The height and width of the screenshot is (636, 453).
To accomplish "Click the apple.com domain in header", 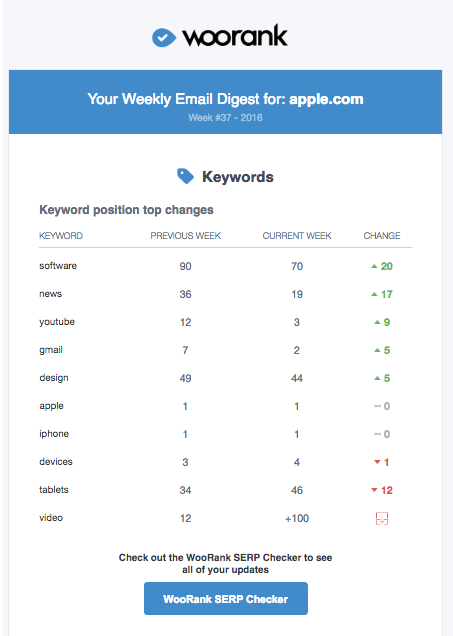I will pyautogui.click(x=326, y=99).
